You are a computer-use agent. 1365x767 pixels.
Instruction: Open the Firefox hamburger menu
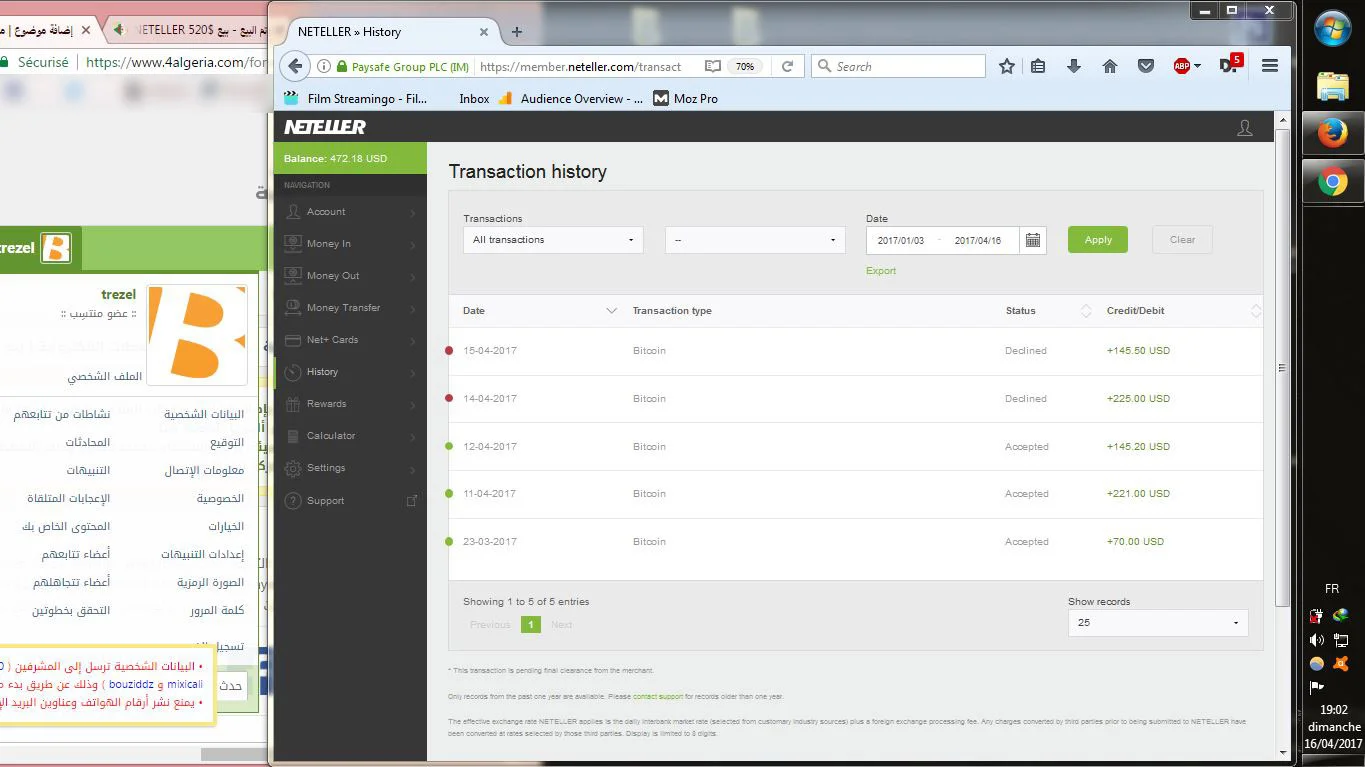point(1270,67)
